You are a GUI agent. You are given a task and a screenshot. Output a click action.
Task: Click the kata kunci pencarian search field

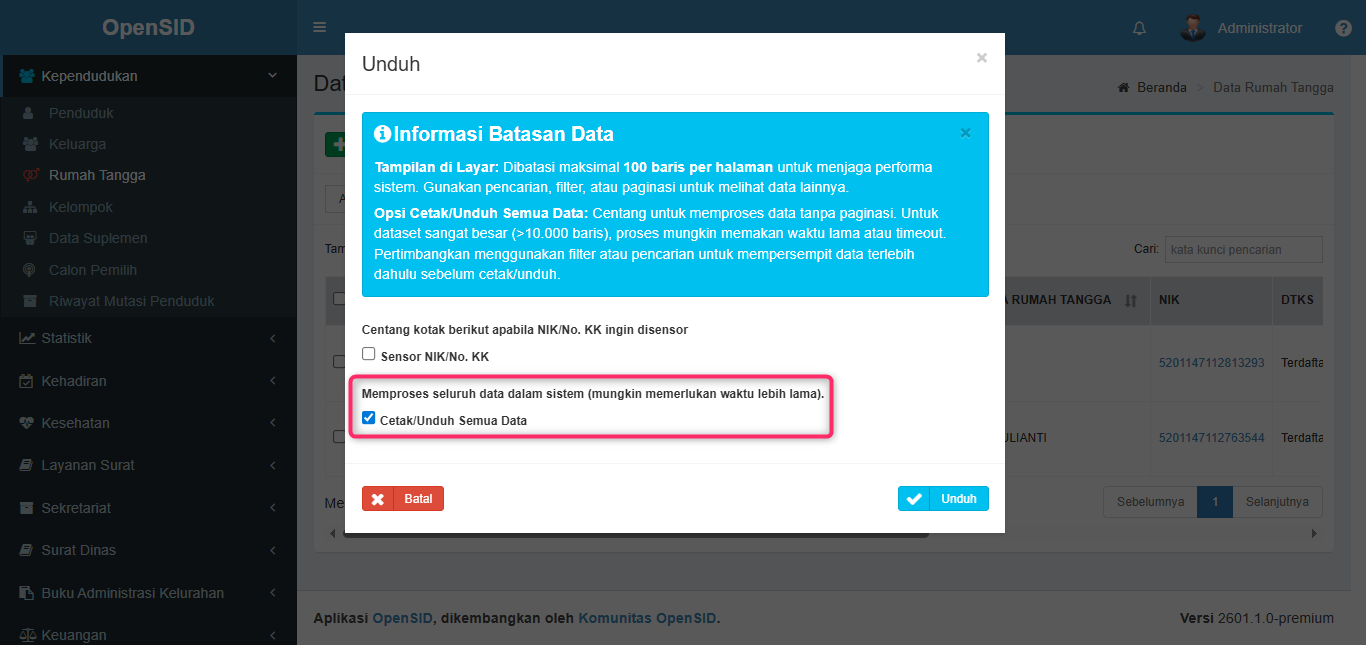point(1243,249)
